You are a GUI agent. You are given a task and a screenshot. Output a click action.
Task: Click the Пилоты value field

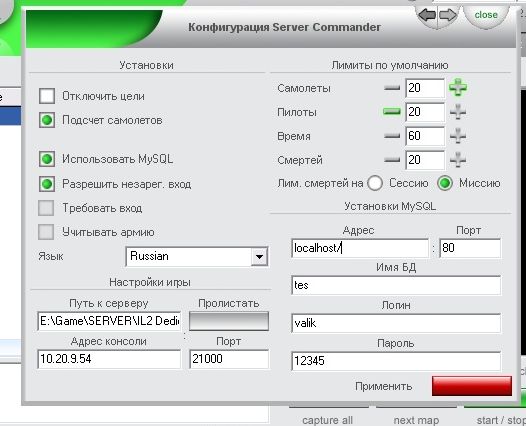coord(425,112)
